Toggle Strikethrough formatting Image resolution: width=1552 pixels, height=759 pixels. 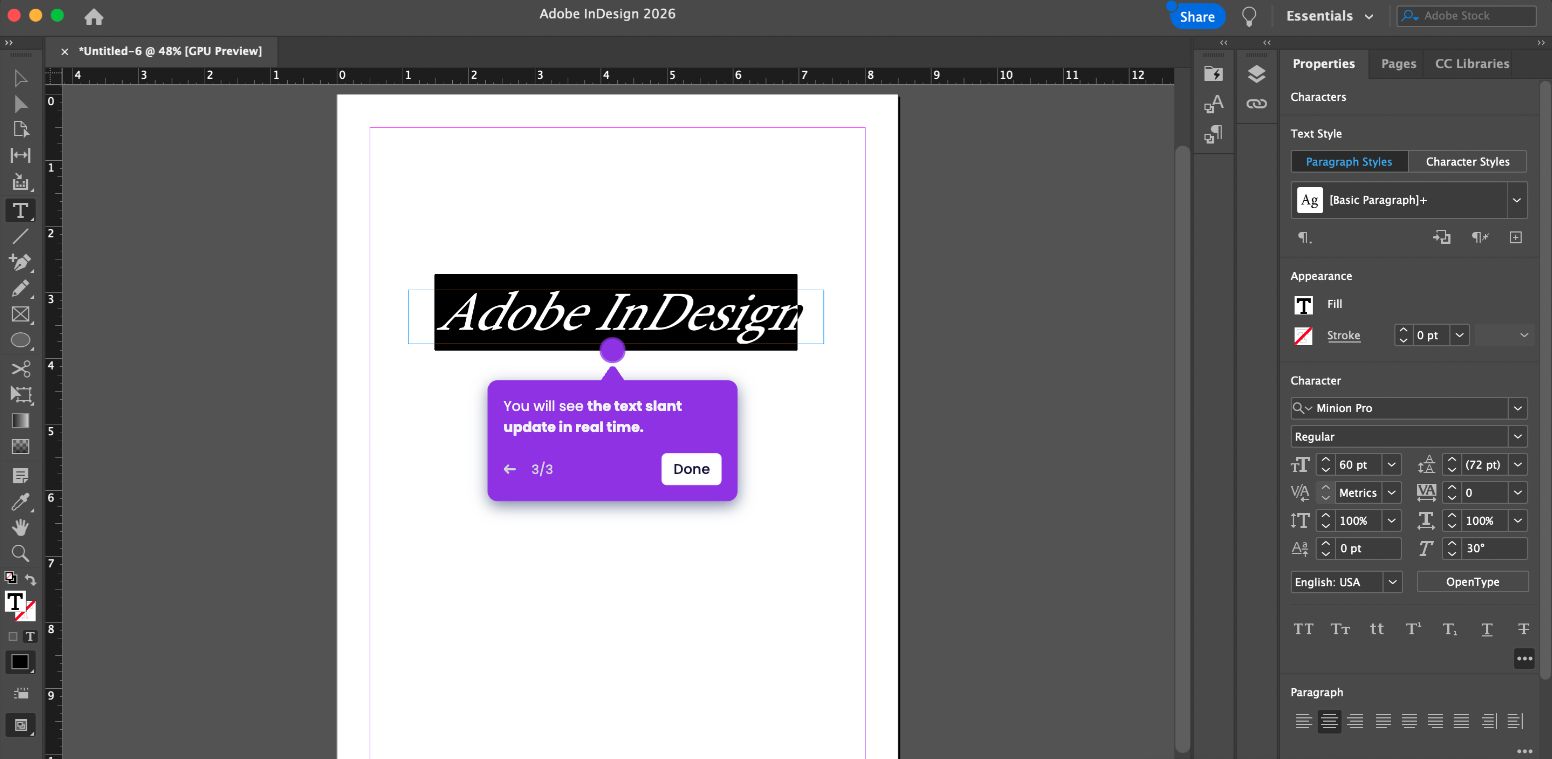(x=1523, y=629)
